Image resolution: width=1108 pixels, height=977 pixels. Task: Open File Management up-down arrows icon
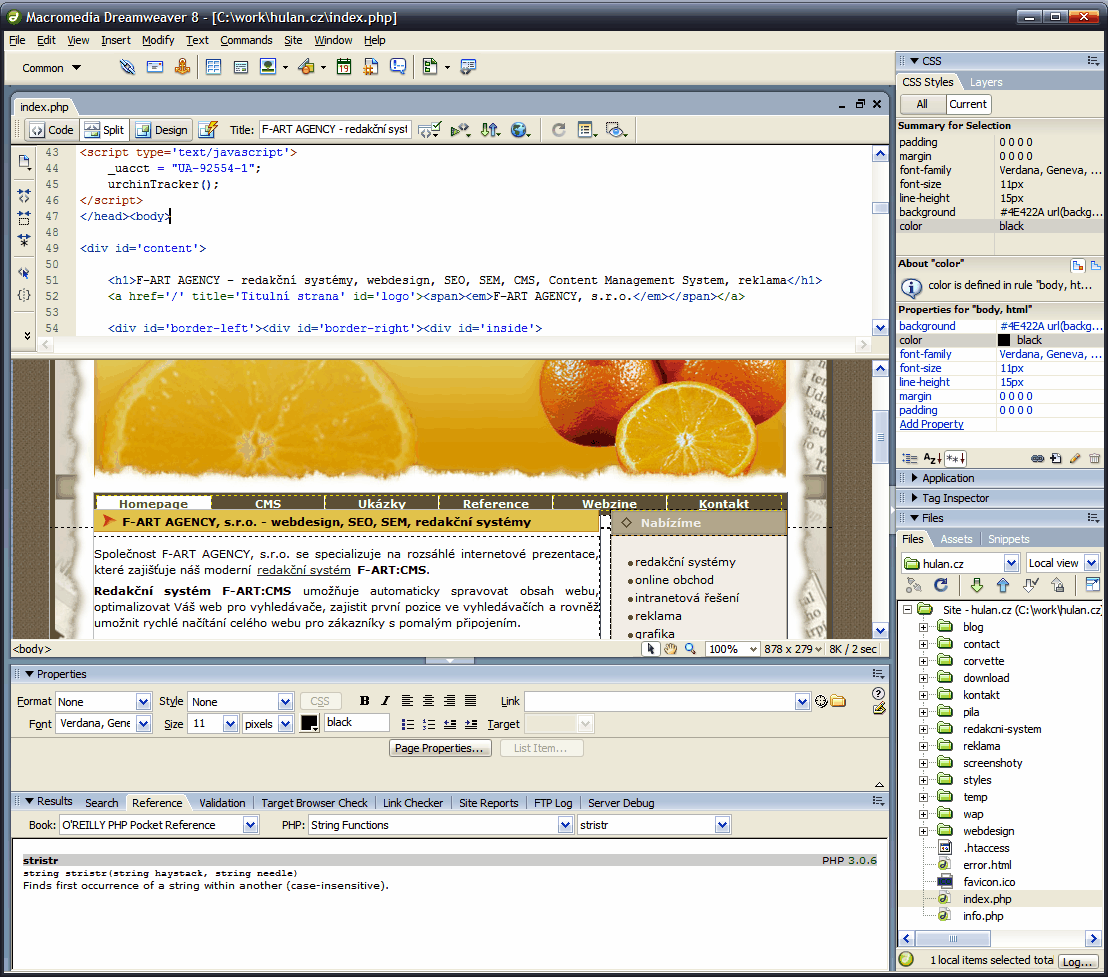(x=490, y=130)
